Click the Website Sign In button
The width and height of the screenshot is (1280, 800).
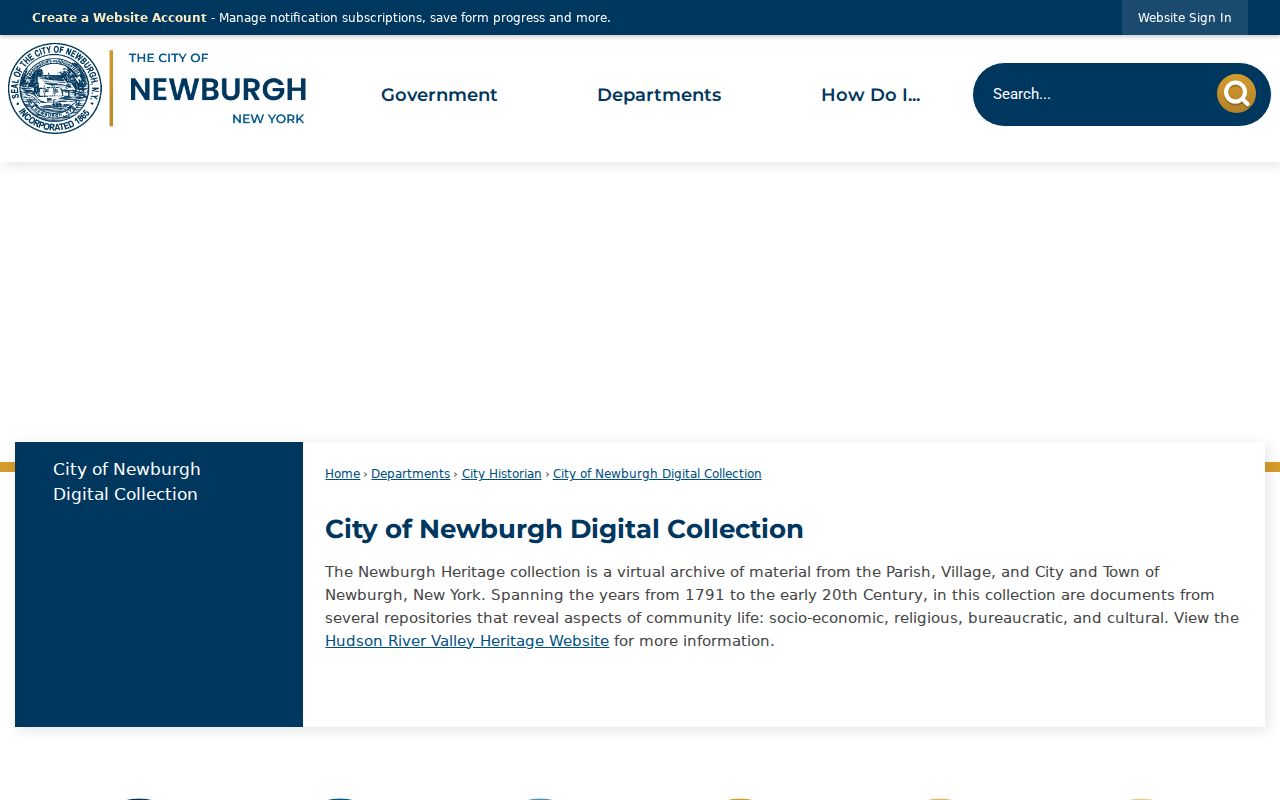1185,18
